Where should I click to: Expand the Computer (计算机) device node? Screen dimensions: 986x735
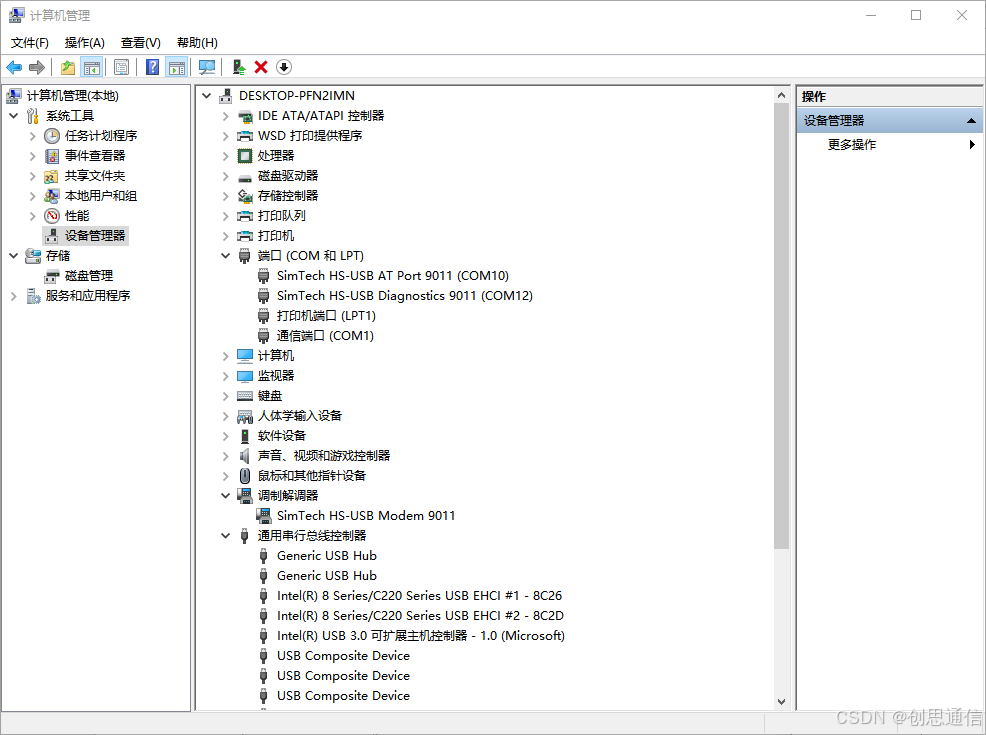pyautogui.click(x=225, y=356)
